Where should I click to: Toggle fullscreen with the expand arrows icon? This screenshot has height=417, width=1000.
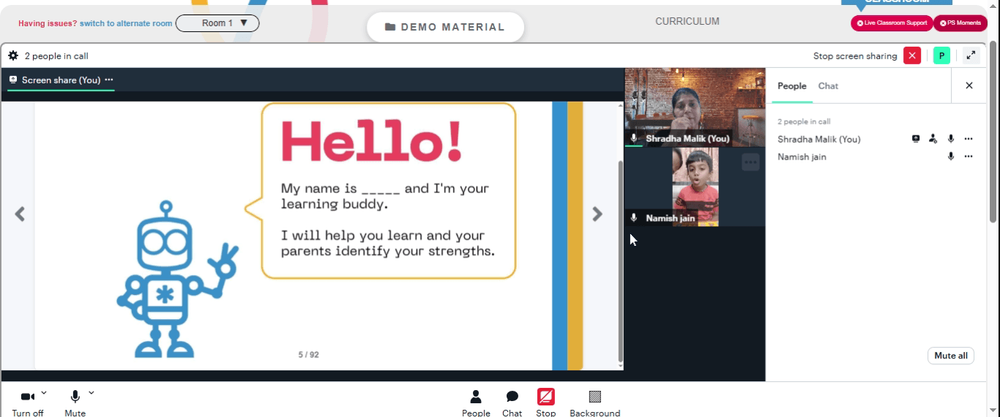[x=971, y=56]
